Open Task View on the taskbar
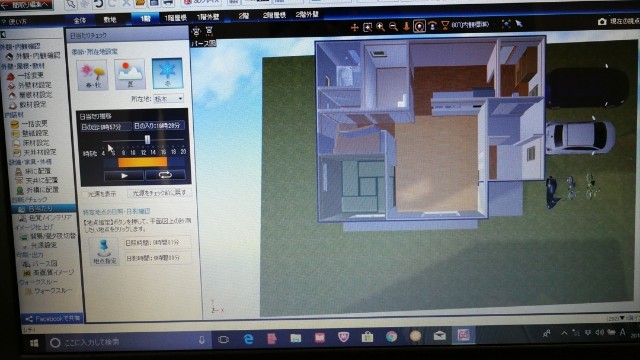Screen dimensions: 640x360 point(223,340)
